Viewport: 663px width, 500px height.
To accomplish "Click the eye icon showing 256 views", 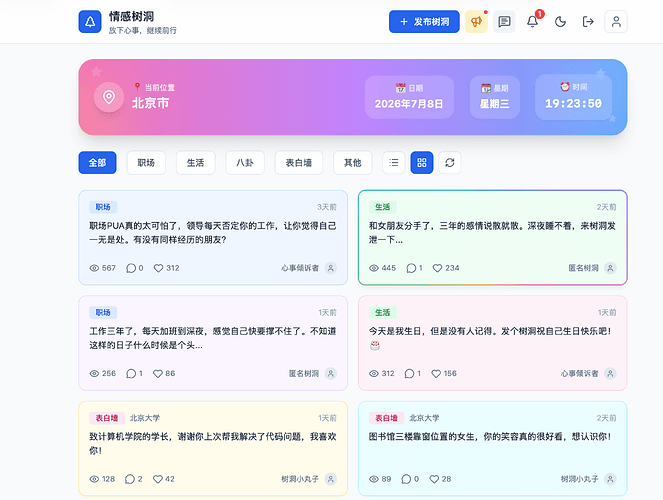I will [94, 374].
